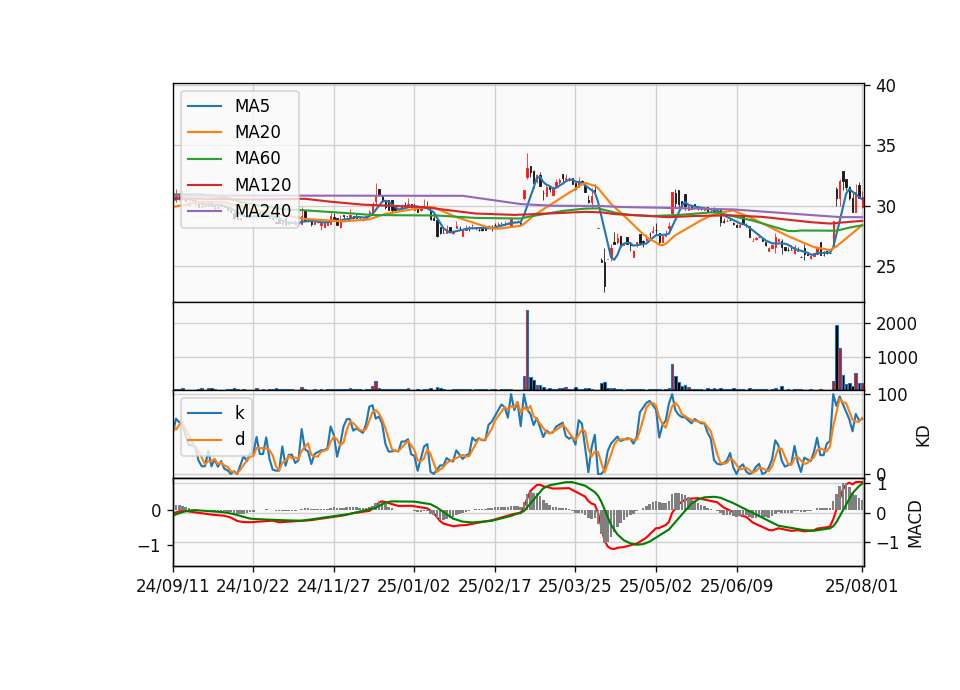Click the purple MA240 legend line sample
The width and height of the screenshot is (960, 690).
(x=204, y=211)
